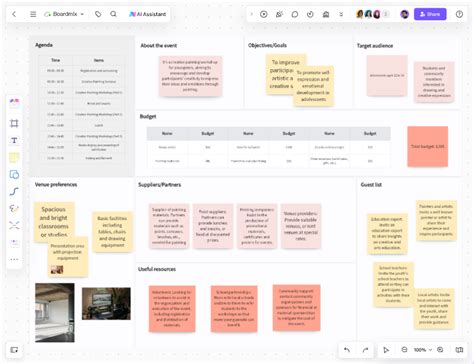This screenshot has height=364, width=474.
Task: Open my profile avatar menu
Action: coord(404,14)
